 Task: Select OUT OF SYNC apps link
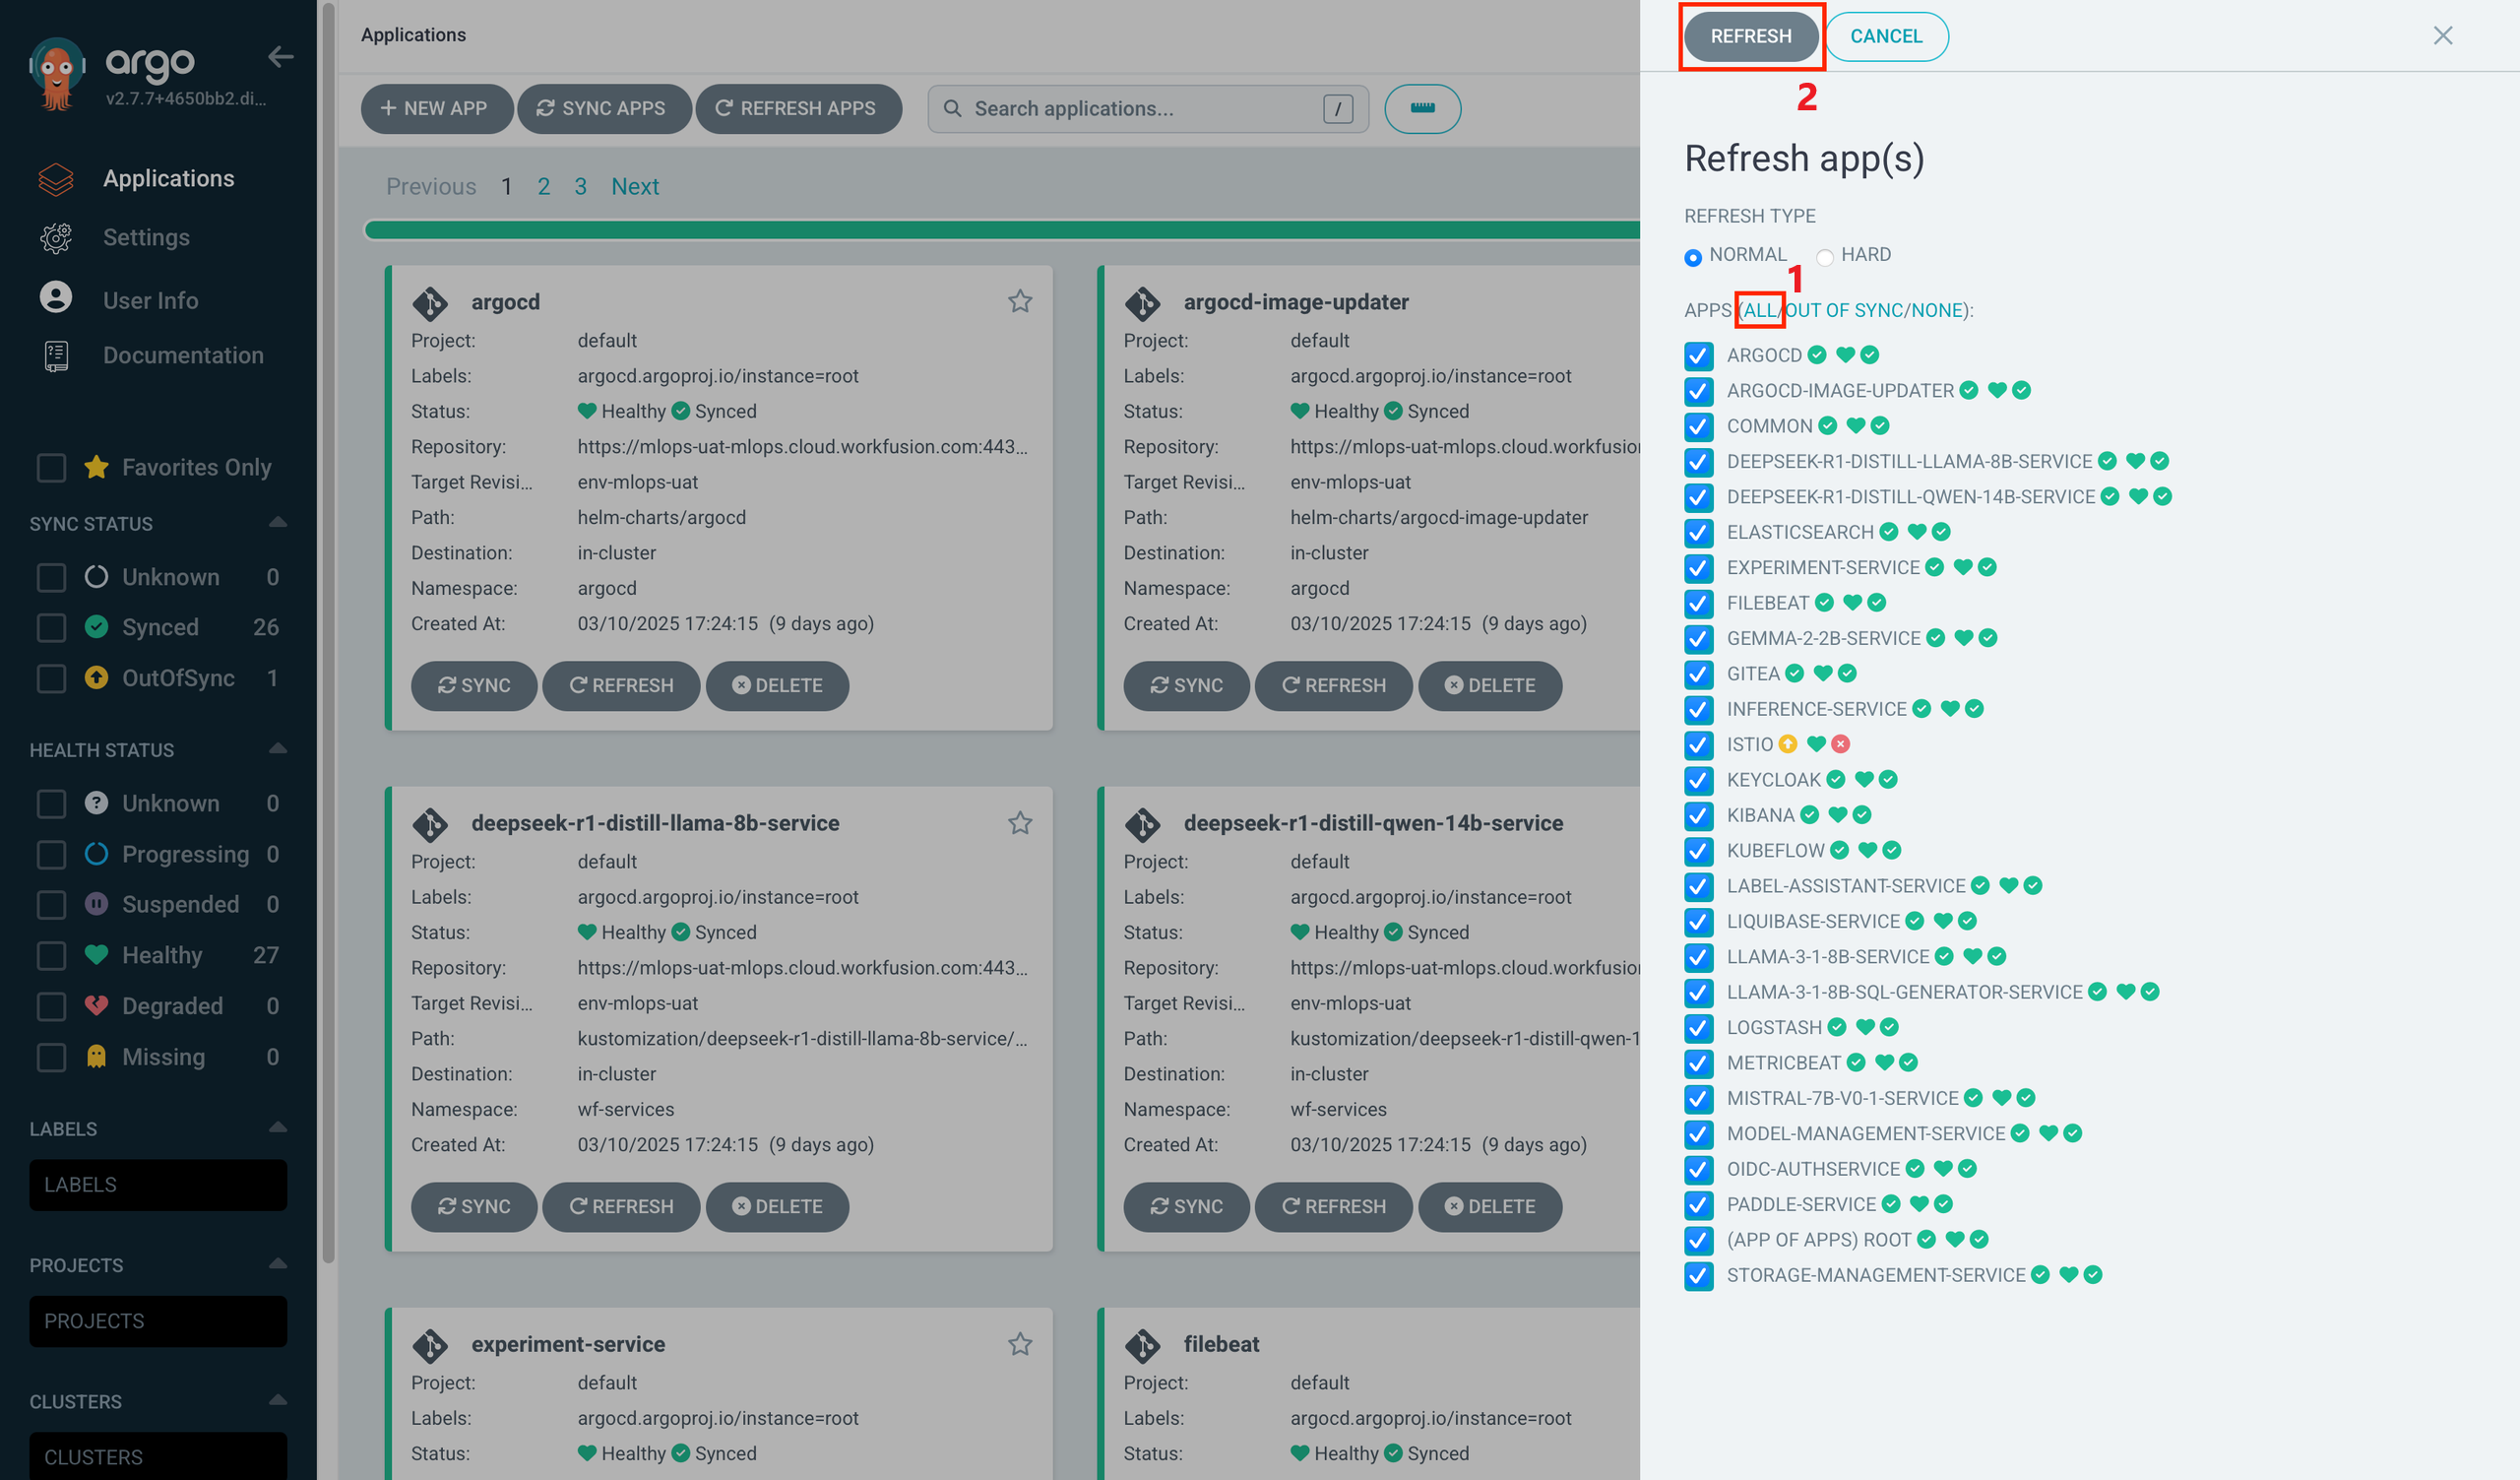coord(1843,310)
